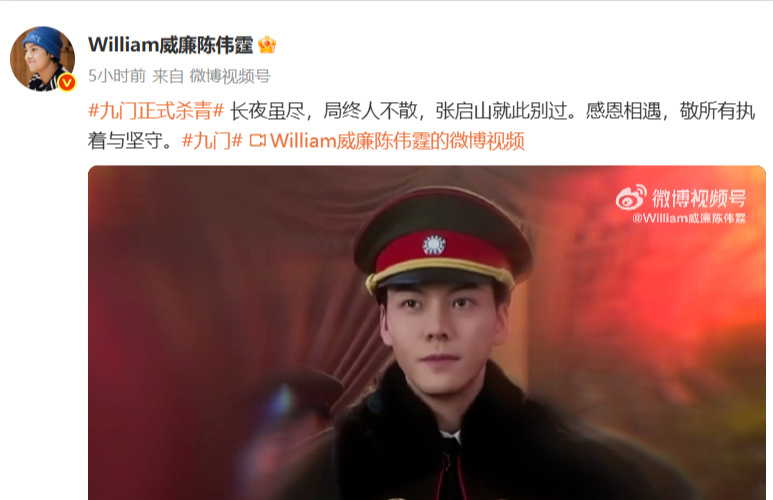Click the post text 长夜虽尽
Viewport: 773px width, 500px height.
pos(268,111)
